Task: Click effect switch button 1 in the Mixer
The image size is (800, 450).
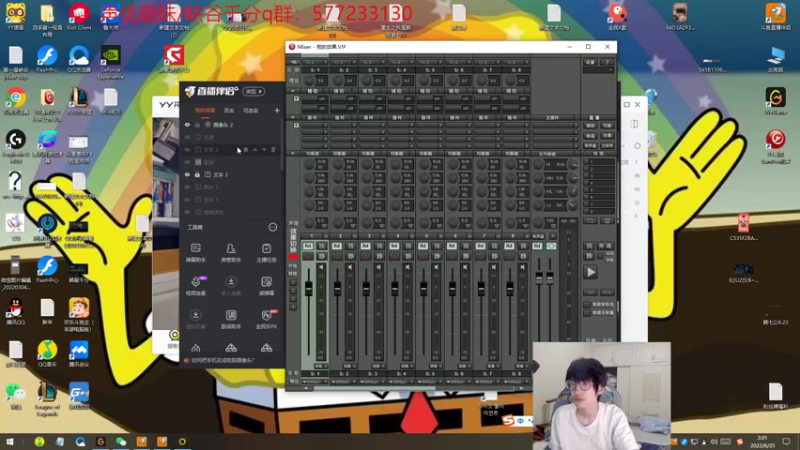Action: (293, 282)
